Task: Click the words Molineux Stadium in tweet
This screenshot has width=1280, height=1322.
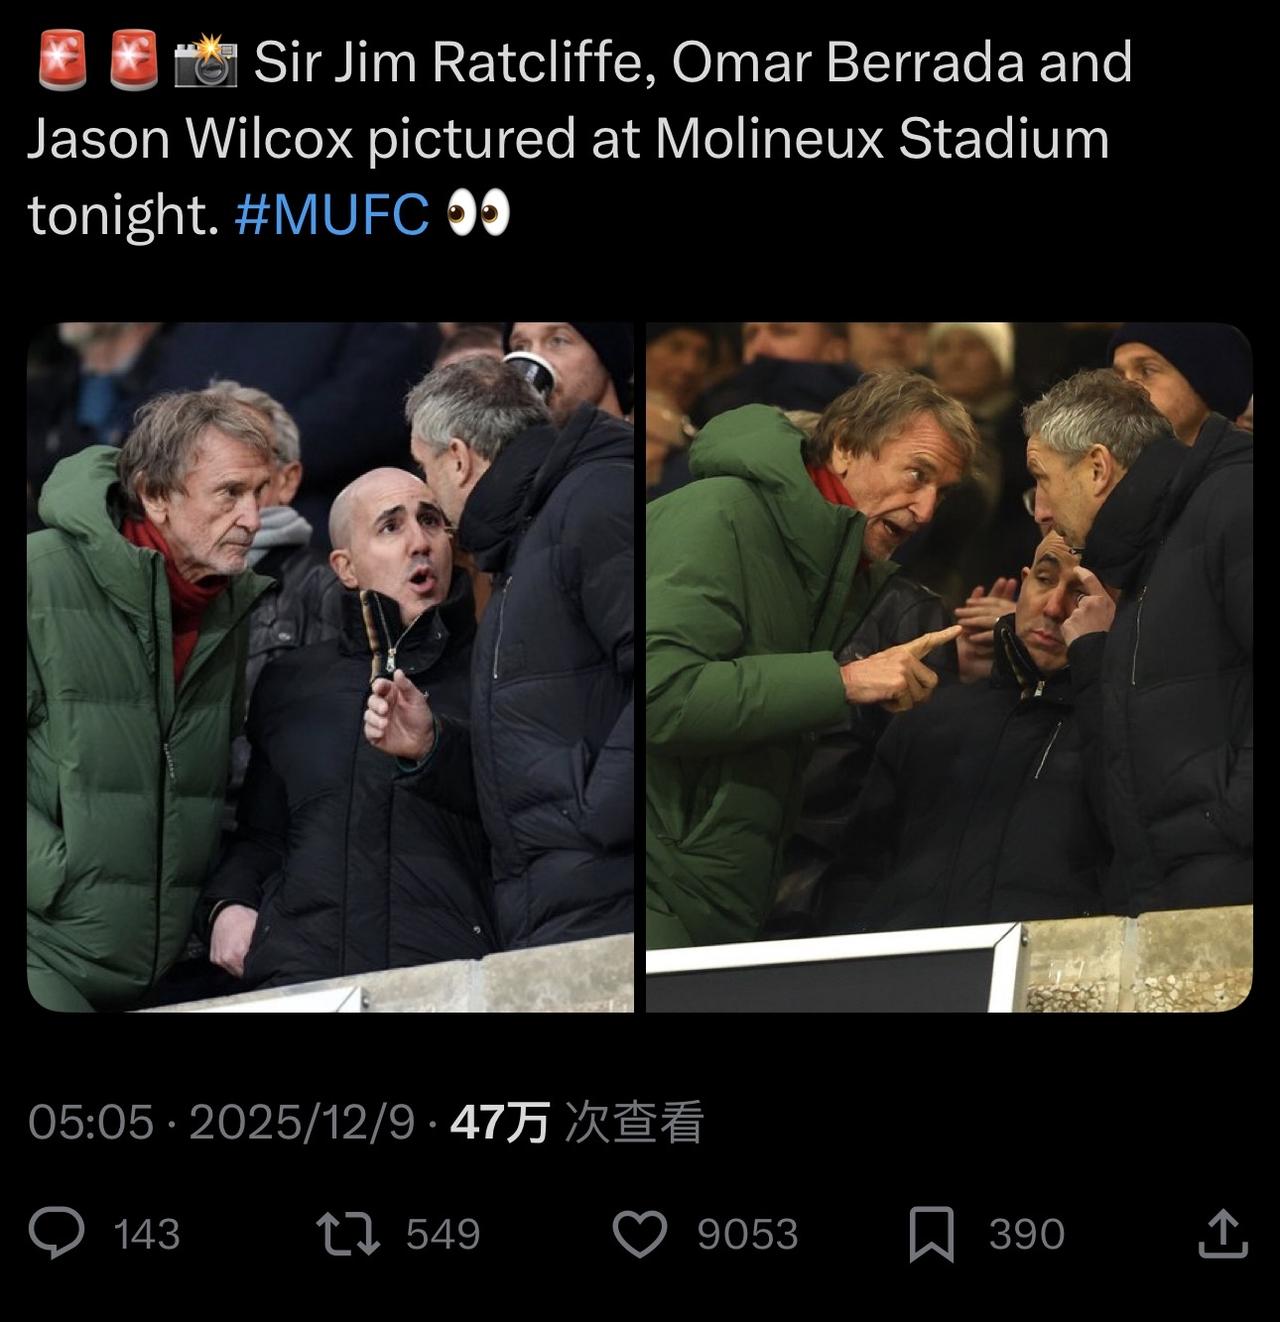Action: click(882, 138)
